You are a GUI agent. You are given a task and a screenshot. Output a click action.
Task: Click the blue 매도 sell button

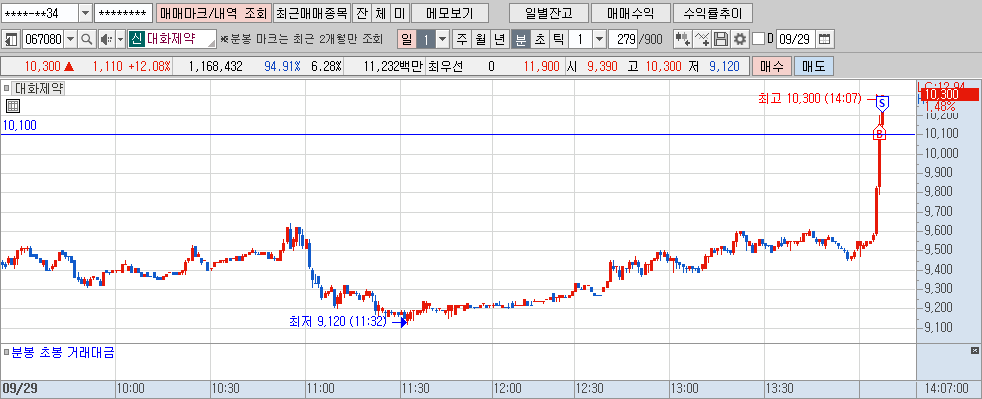tap(813, 66)
